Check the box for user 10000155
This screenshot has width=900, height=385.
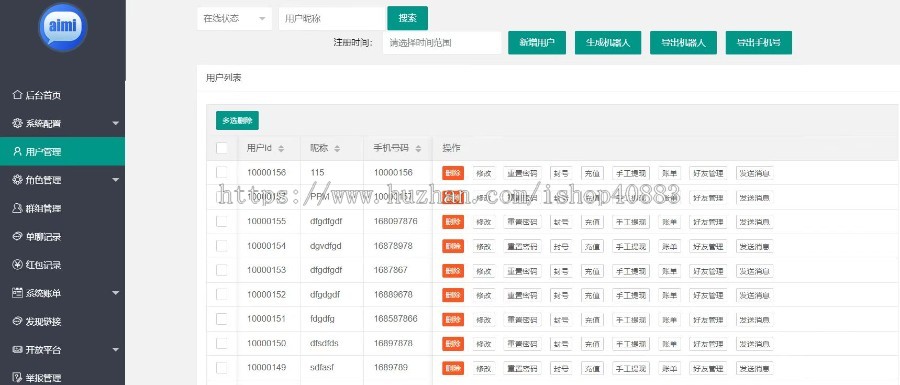(x=222, y=221)
